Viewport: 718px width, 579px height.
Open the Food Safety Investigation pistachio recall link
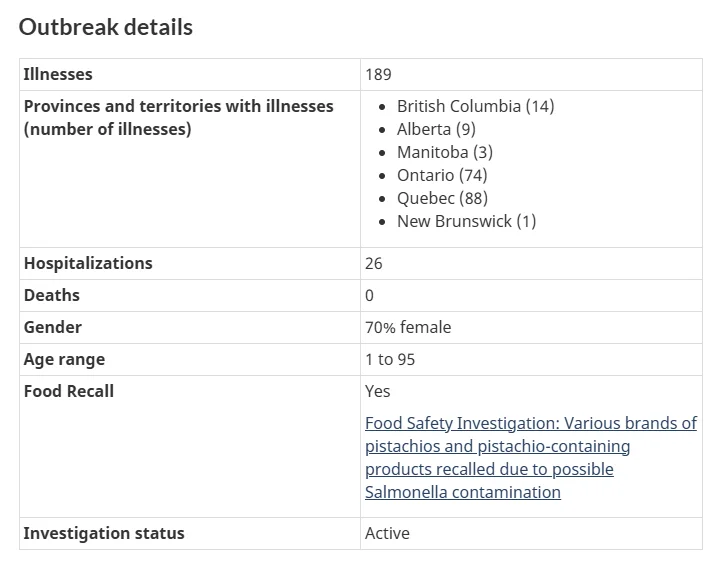click(x=531, y=458)
